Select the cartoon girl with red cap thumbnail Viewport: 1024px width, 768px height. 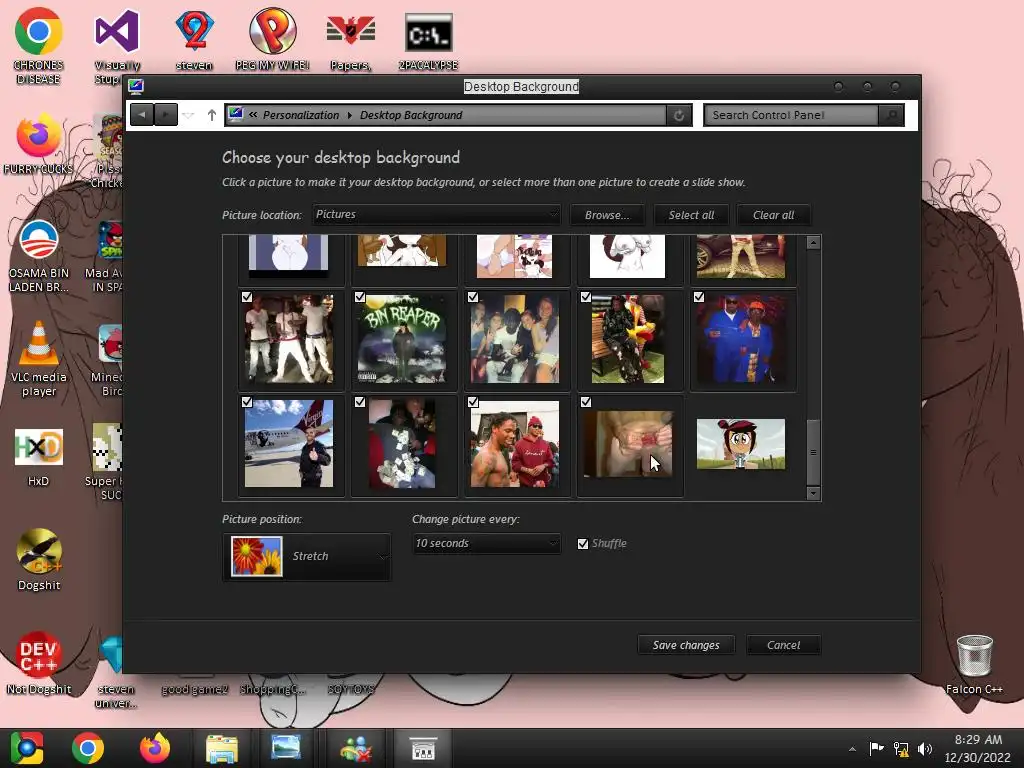coord(741,444)
